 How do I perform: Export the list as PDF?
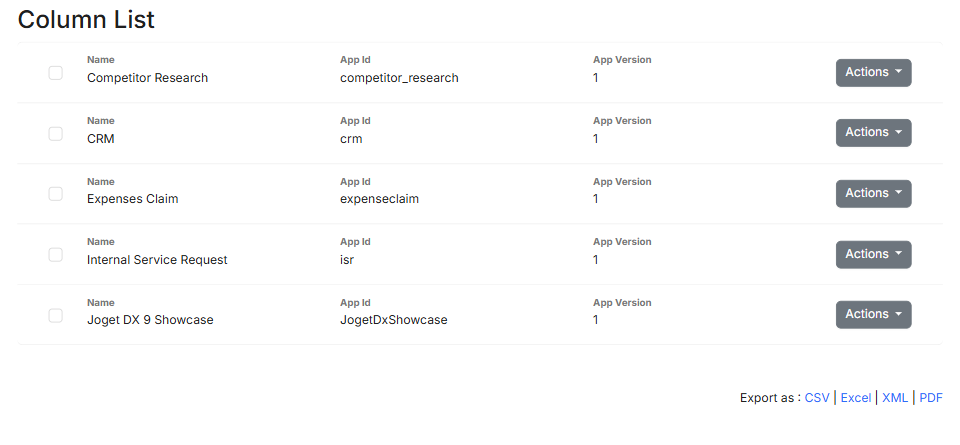pyautogui.click(x=931, y=398)
